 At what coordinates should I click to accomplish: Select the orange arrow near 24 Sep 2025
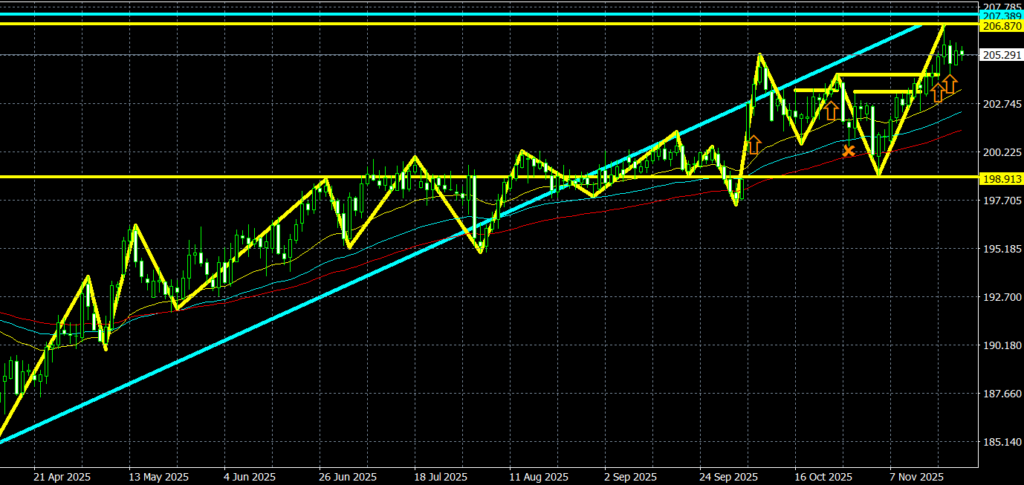(753, 144)
